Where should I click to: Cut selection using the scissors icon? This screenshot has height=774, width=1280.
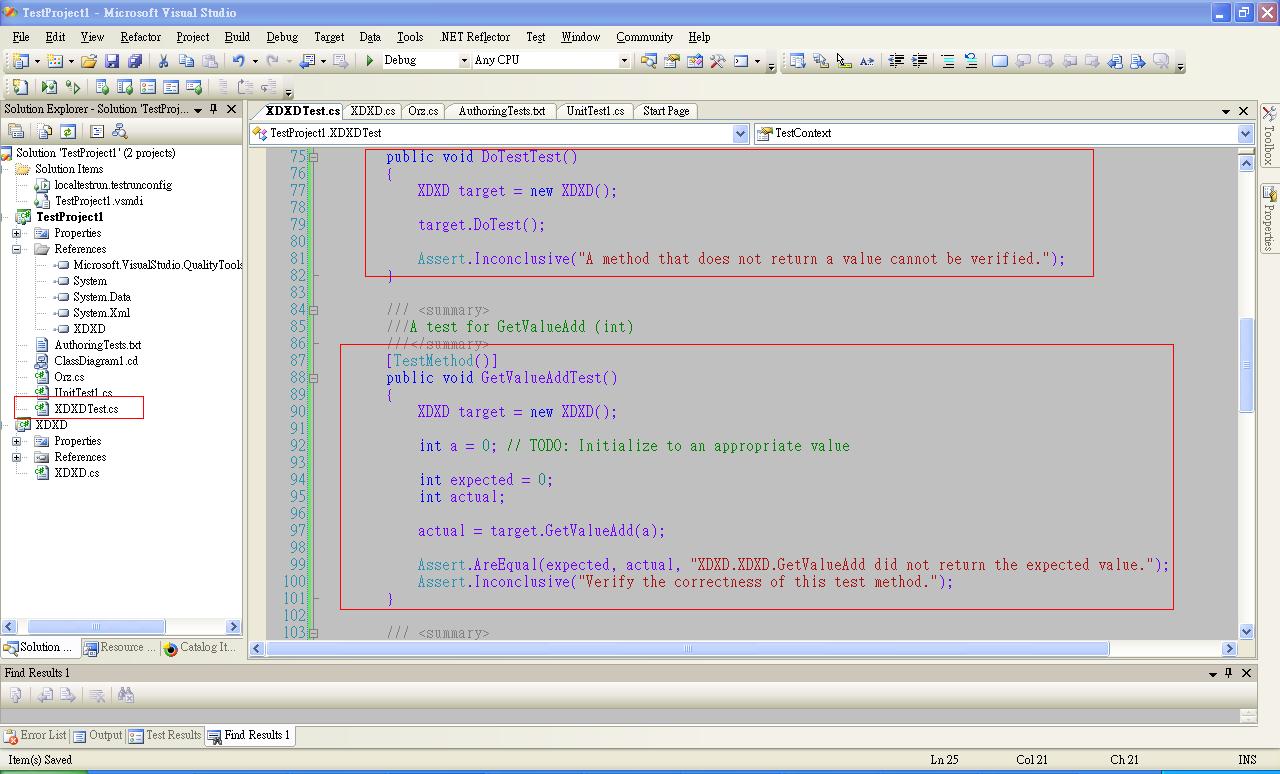pos(163,61)
